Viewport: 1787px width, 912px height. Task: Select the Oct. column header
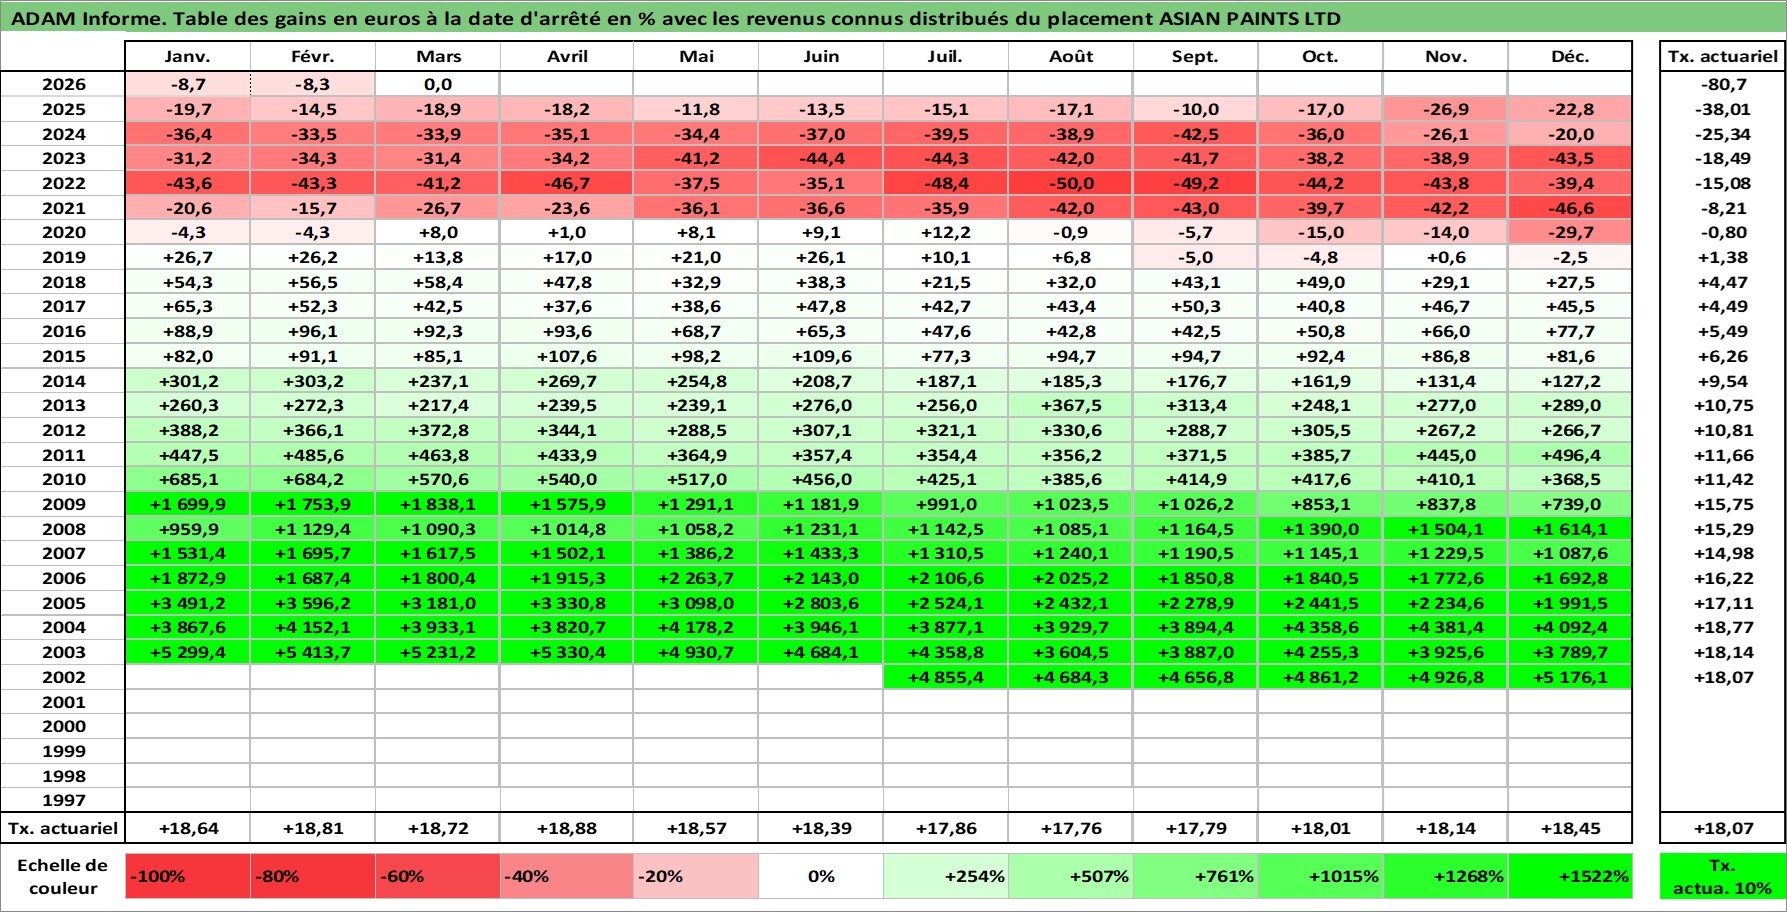point(1320,56)
